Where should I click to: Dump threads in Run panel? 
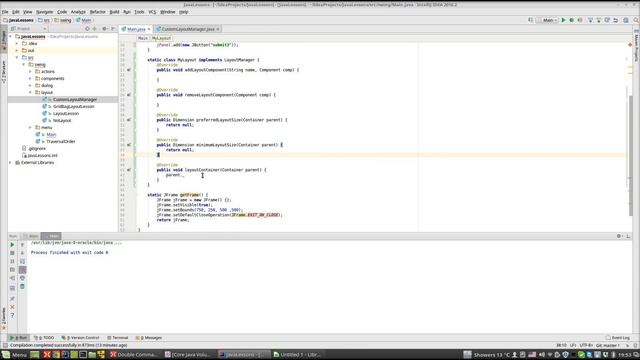12,270
